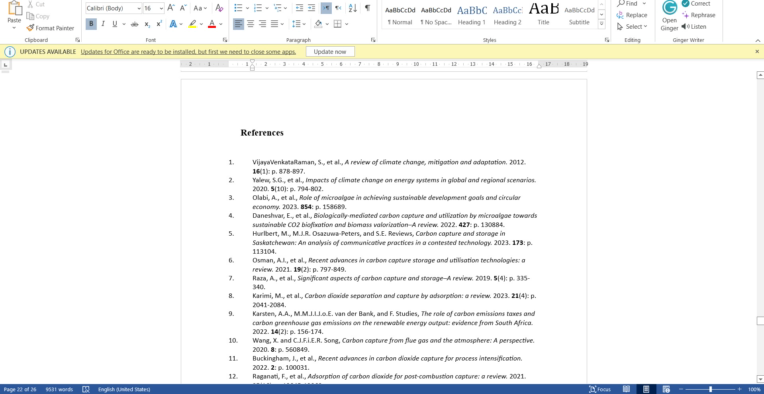Switch to Read Mode view in status bar
Image resolution: width=764 pixels, height=394 pixels.
click(x=626, y=389)
